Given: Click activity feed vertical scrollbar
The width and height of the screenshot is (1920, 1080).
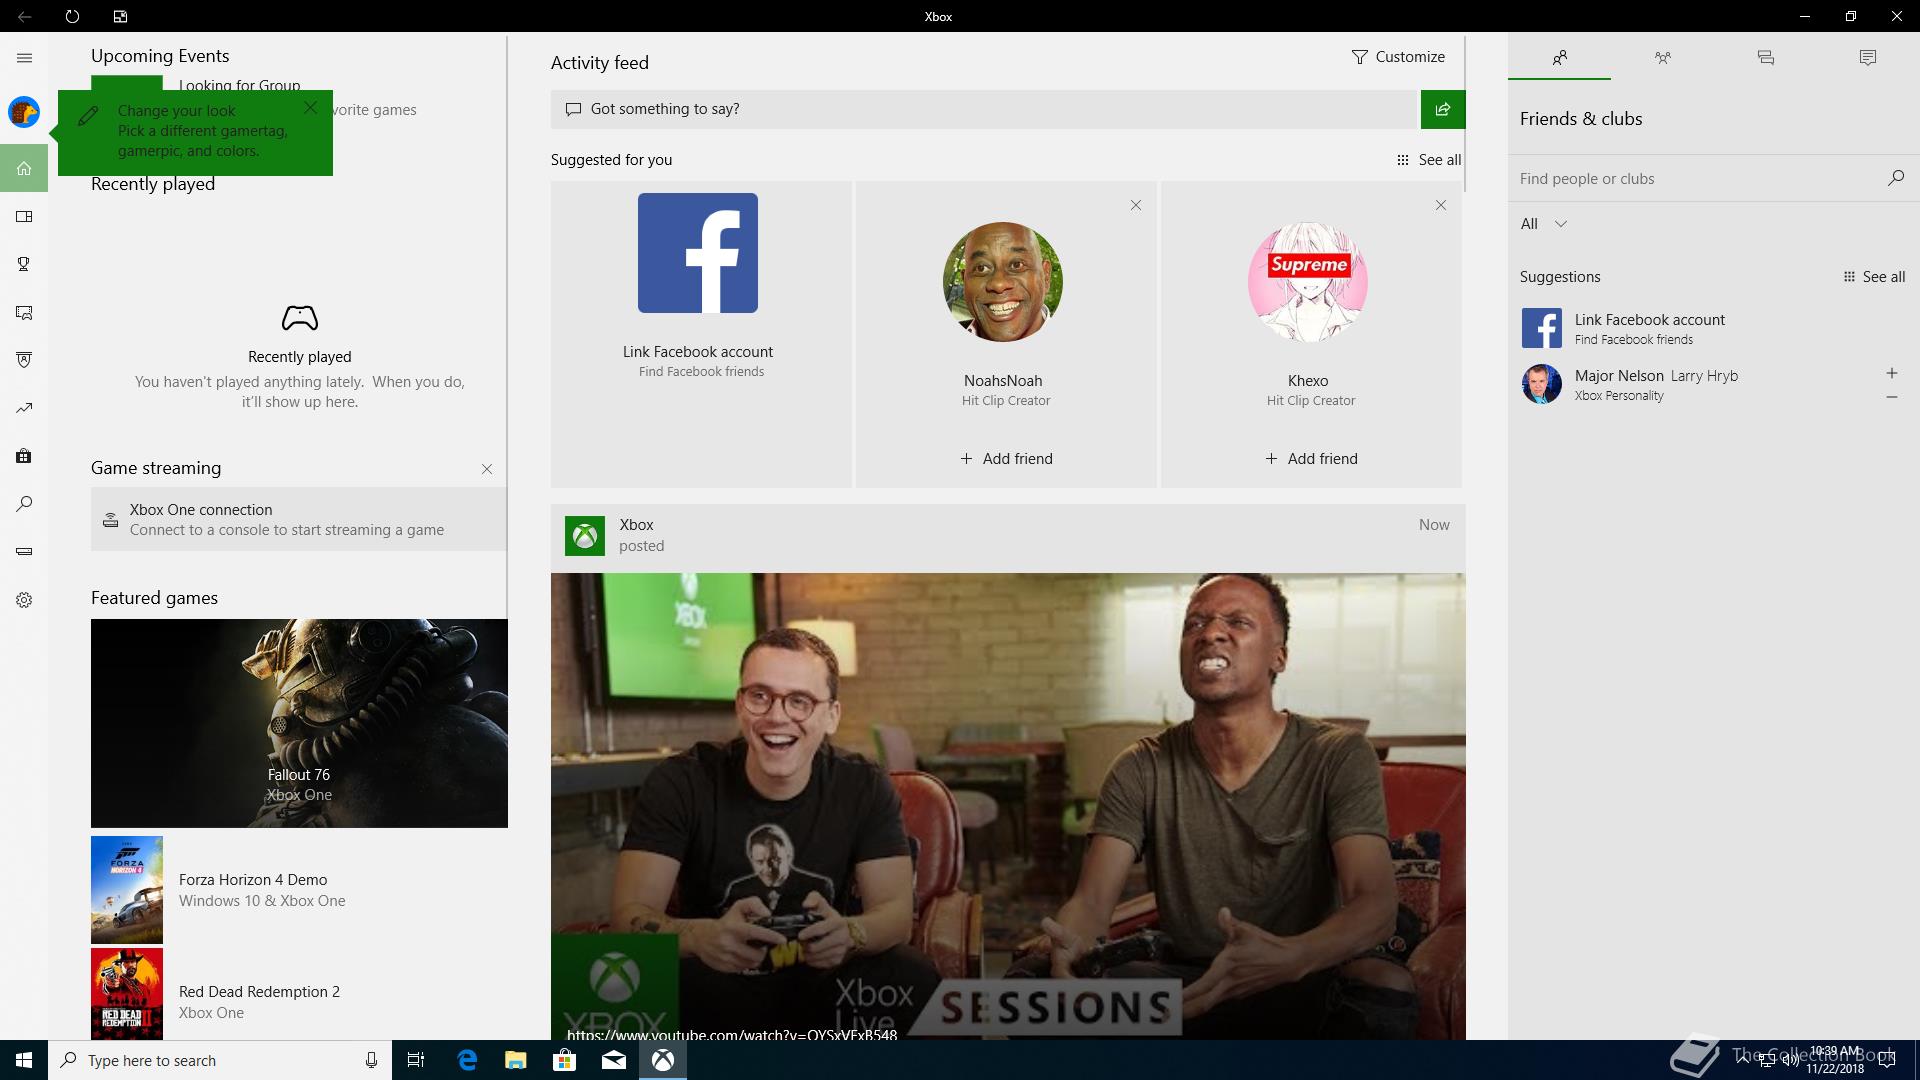Looking at the screenshot, I should tap(1466, 115).
